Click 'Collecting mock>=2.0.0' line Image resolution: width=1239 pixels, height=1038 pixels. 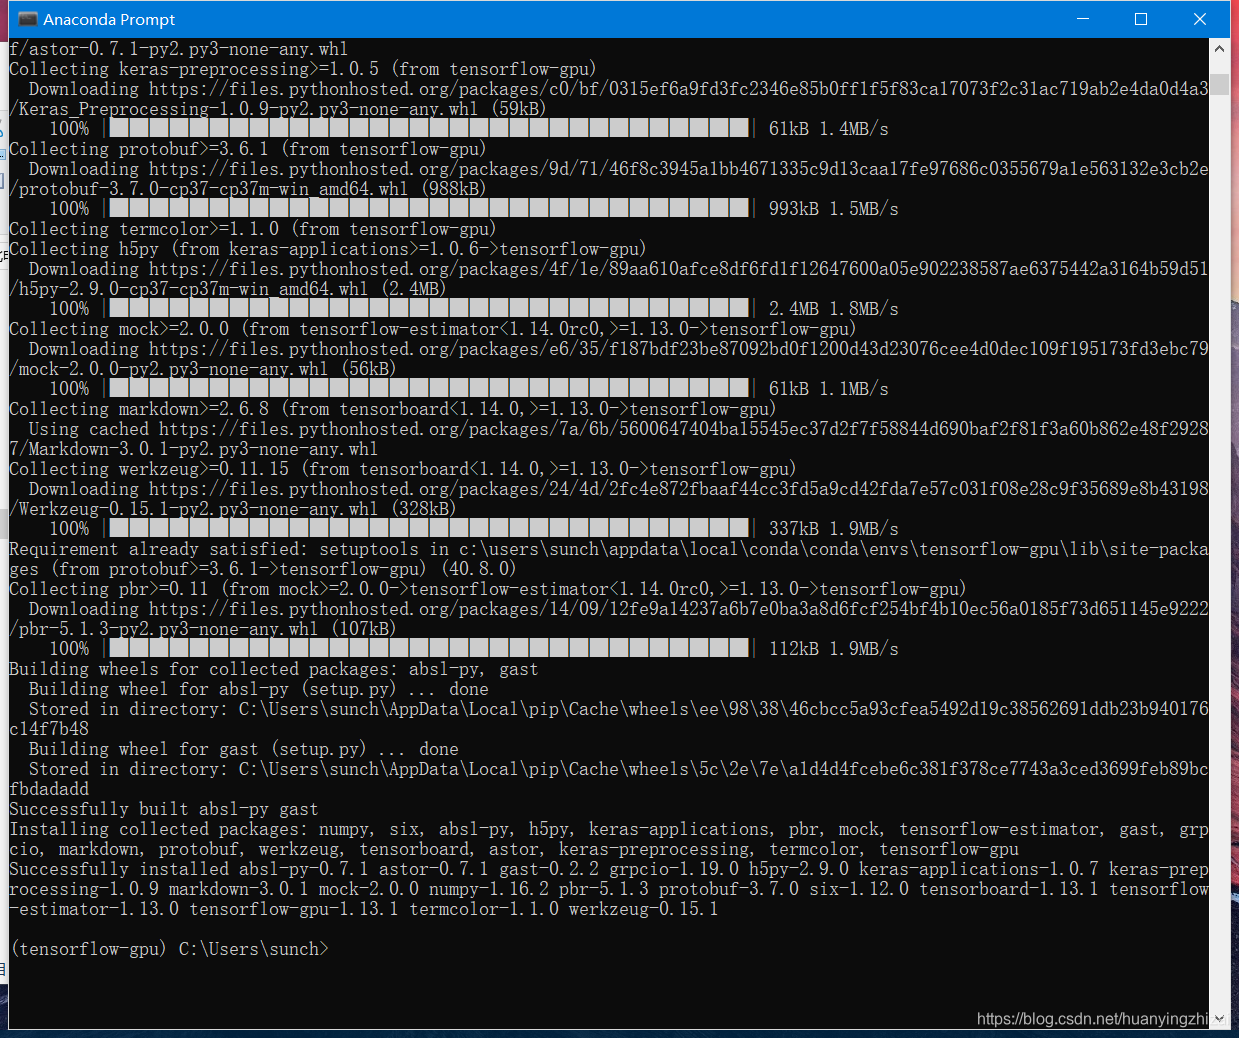433,329
